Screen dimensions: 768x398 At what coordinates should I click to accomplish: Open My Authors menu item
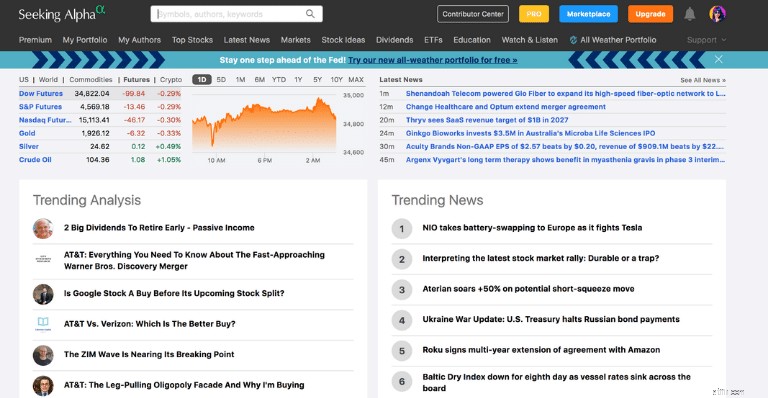coord(139,40)
